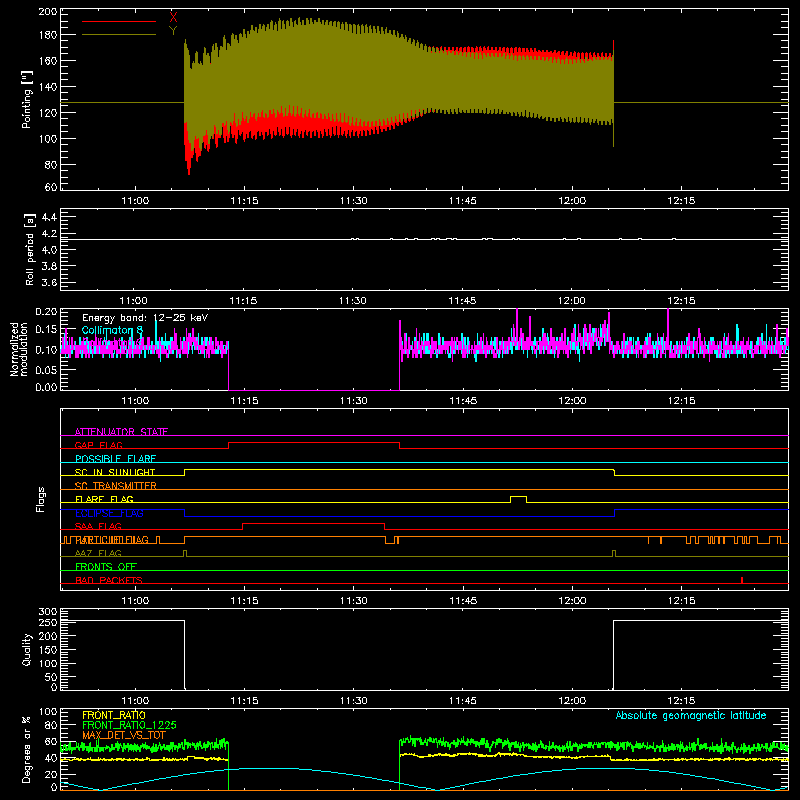Select the SC_TRANSMITTER label
Viewport: 800px width, 800px height.
click(x=115, y=486)
